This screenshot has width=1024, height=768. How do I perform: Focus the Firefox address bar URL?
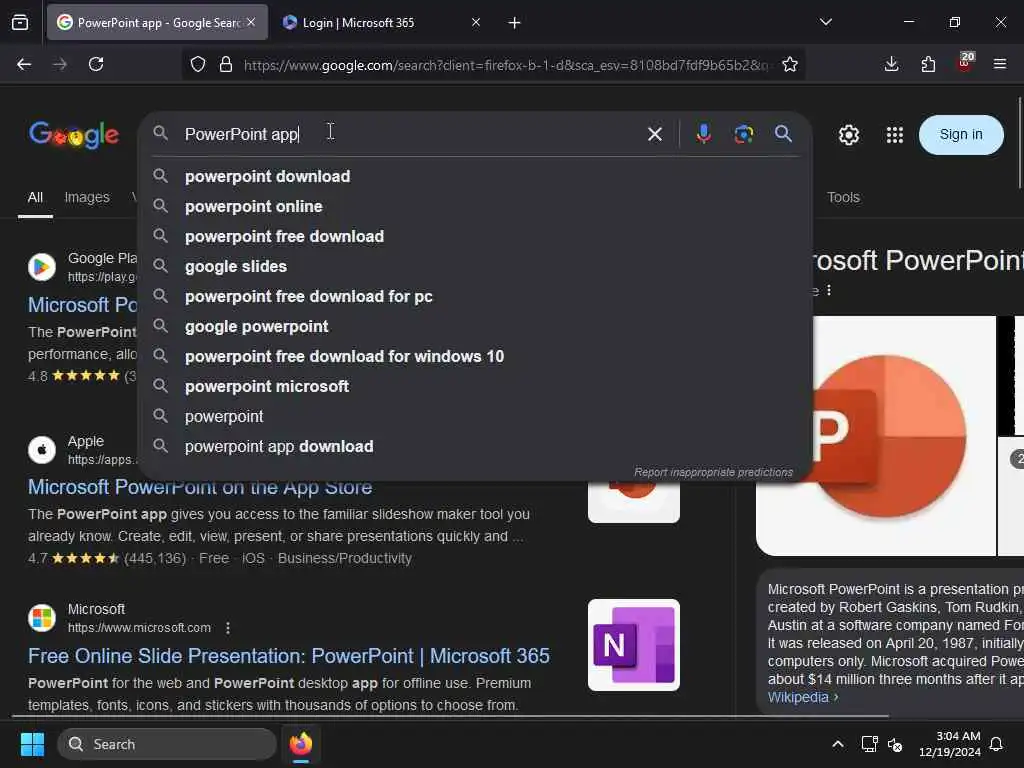(506, 65)
